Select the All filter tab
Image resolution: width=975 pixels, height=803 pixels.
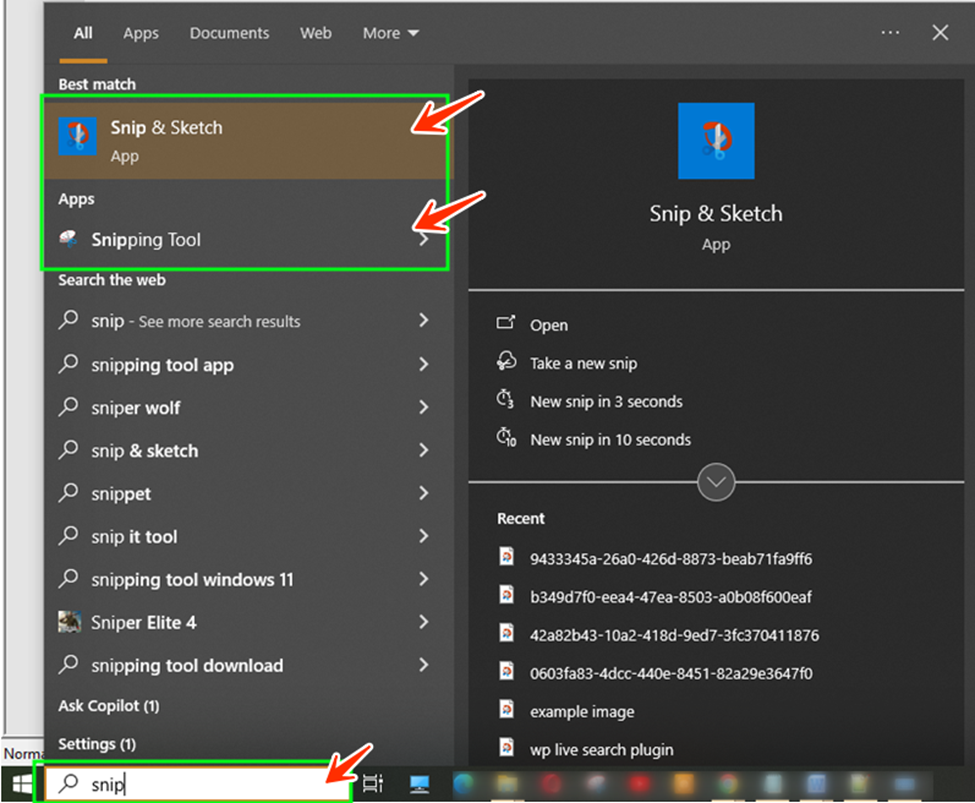click(x=83, y=33)
